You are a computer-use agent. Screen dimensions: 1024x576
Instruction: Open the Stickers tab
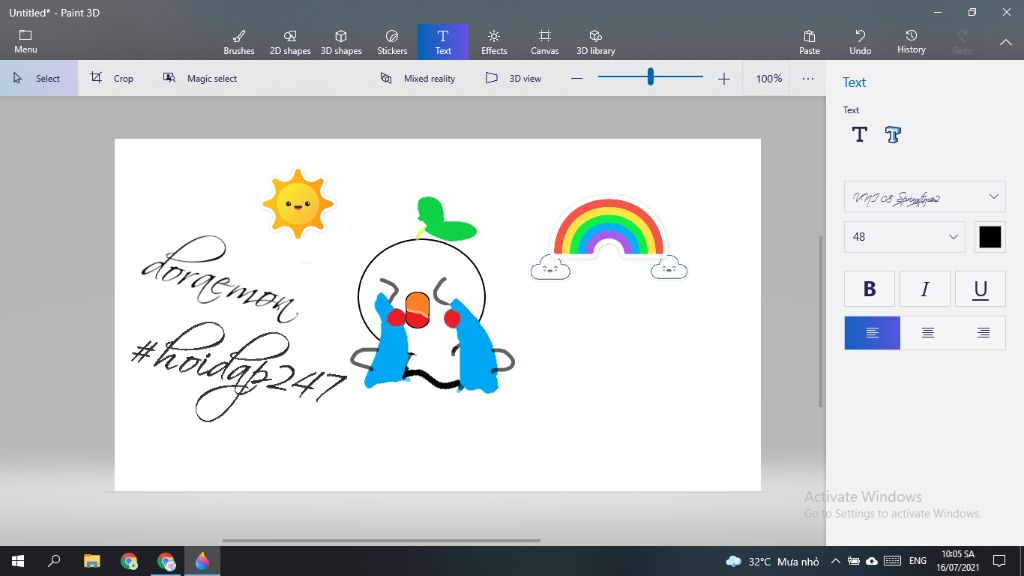coord(392,42)
